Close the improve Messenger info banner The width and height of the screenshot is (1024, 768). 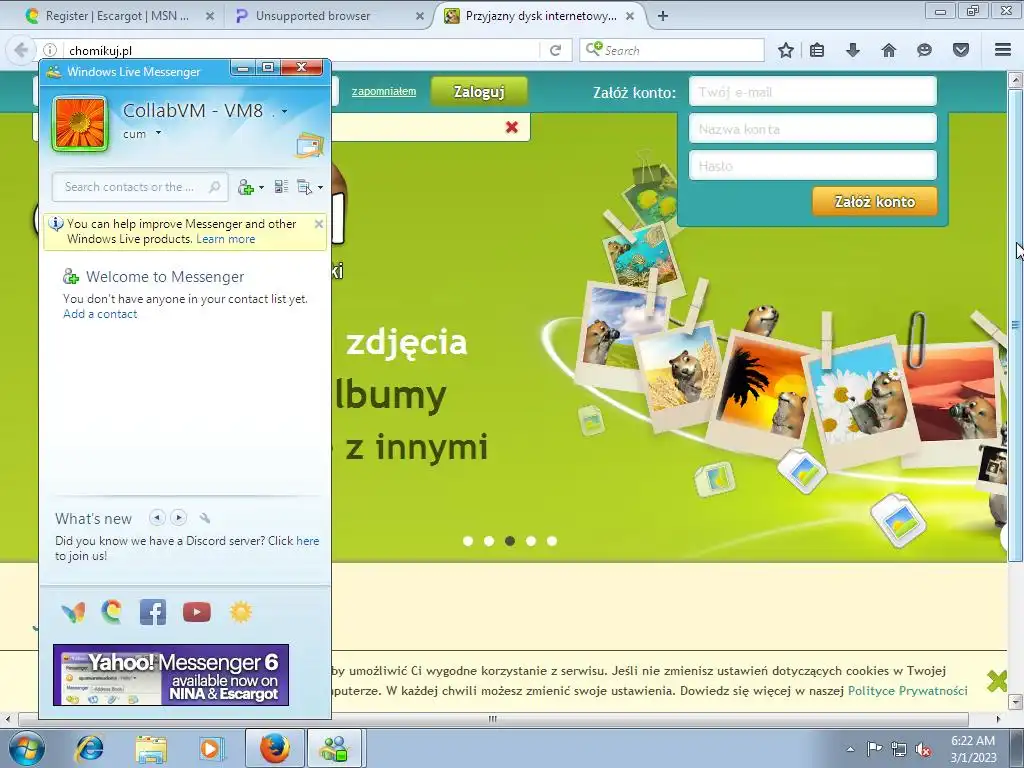[319, 224]
